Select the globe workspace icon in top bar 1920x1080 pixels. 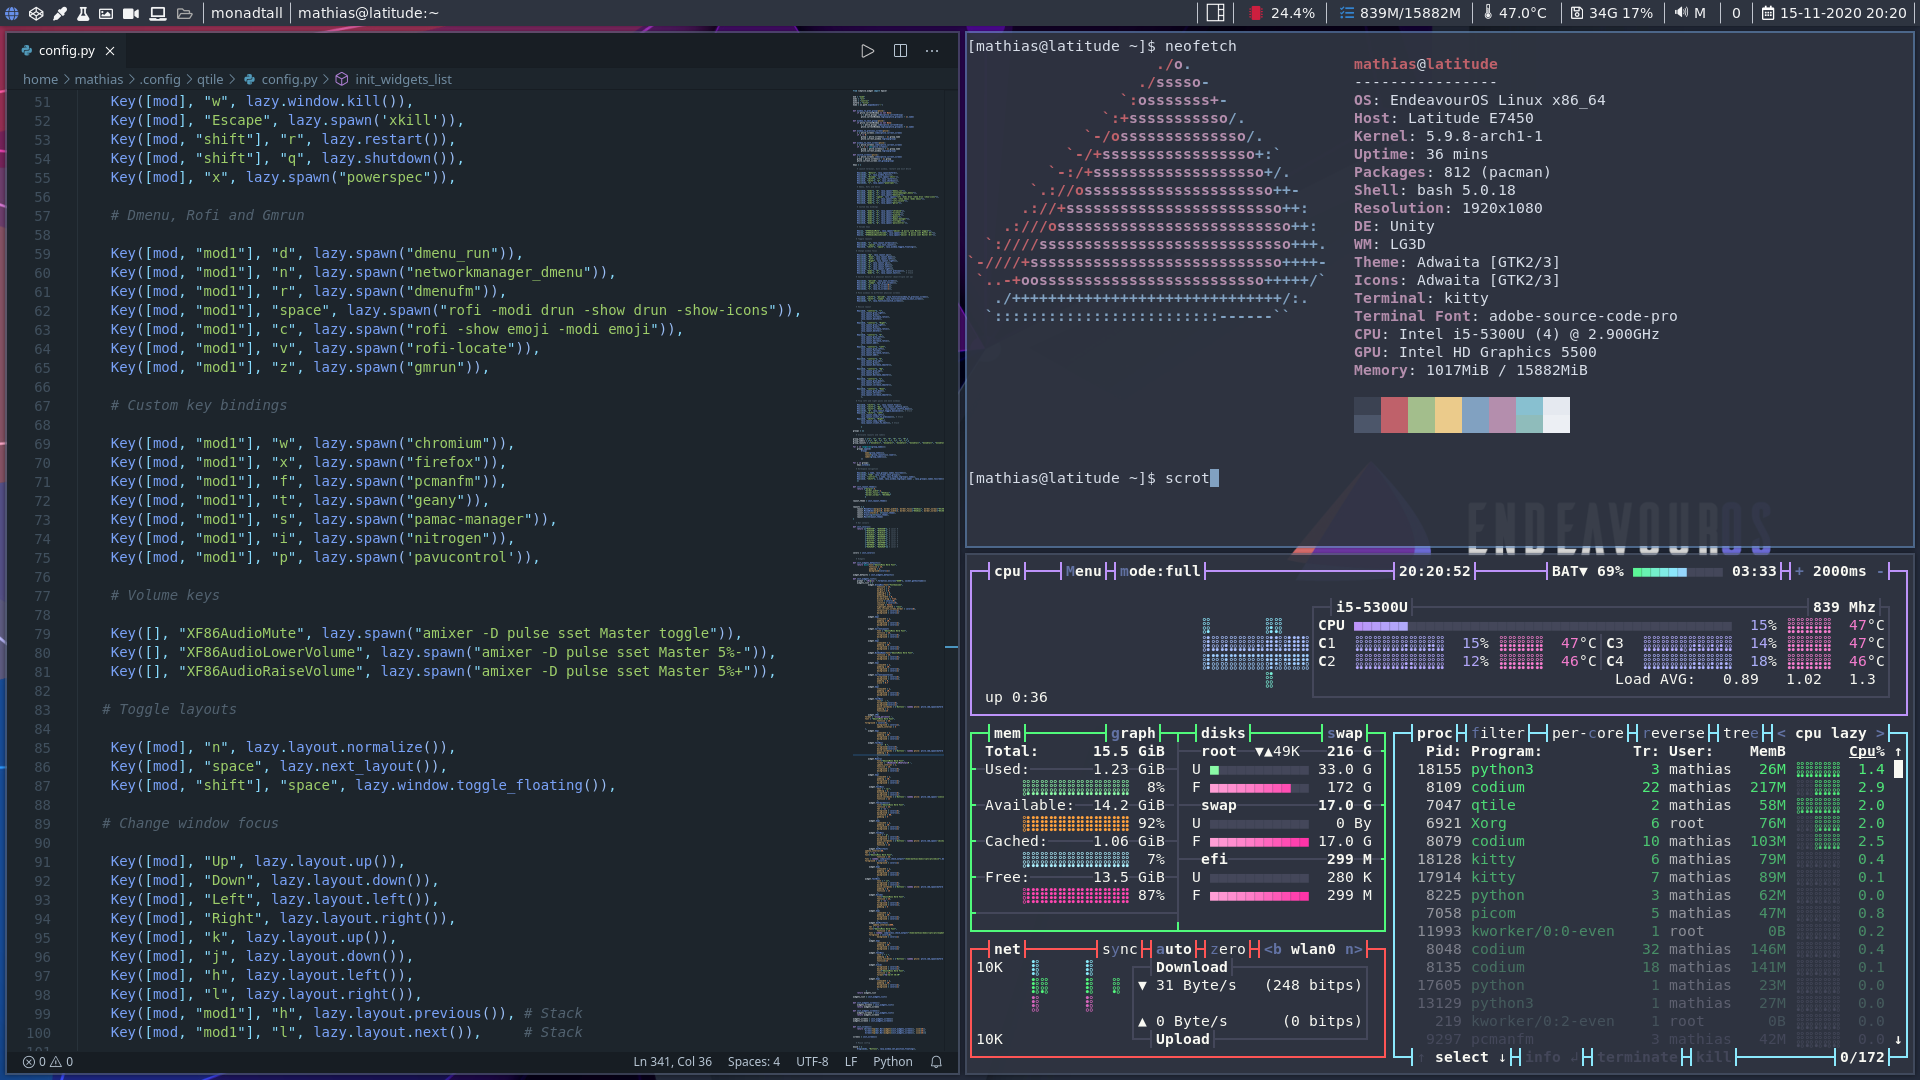point(12,13)
